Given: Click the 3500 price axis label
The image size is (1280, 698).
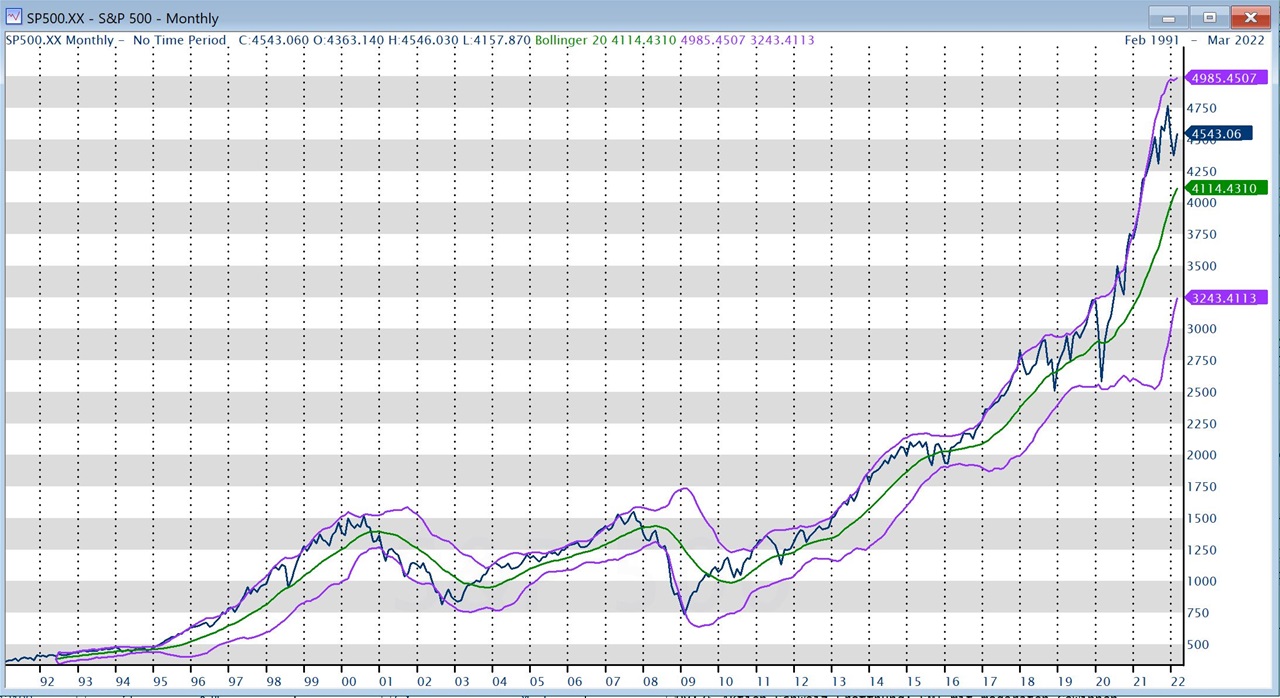Looking at the screenshot, I should coord(1202,266).
